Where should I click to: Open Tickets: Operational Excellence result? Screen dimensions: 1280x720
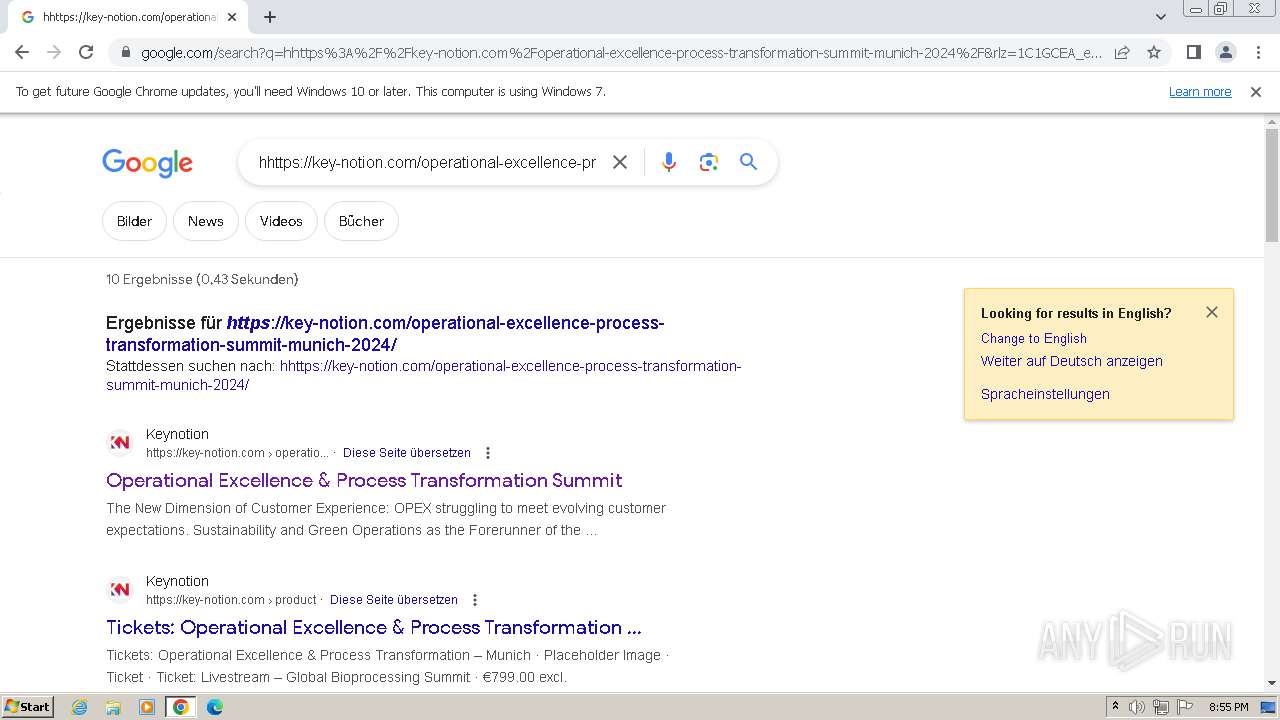(374, 627)
